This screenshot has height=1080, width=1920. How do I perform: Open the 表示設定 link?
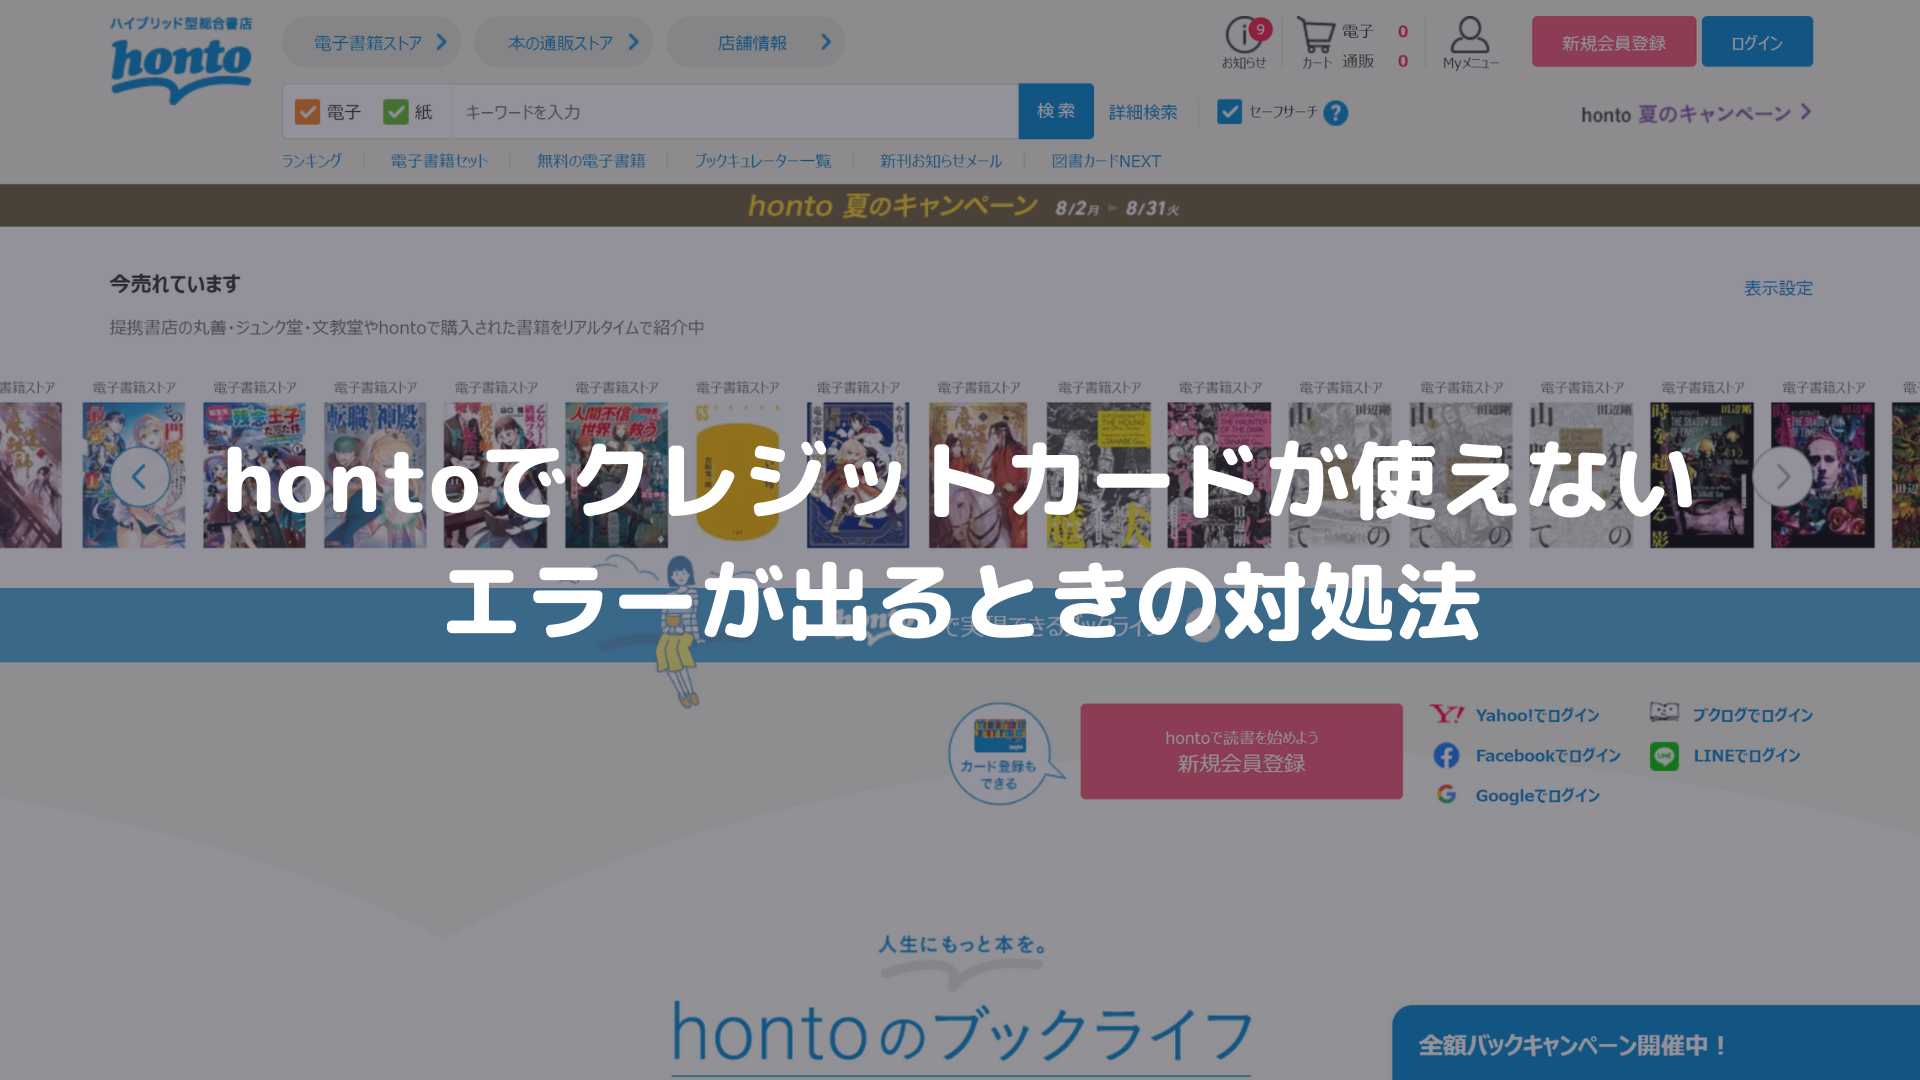pos(1778,288)
